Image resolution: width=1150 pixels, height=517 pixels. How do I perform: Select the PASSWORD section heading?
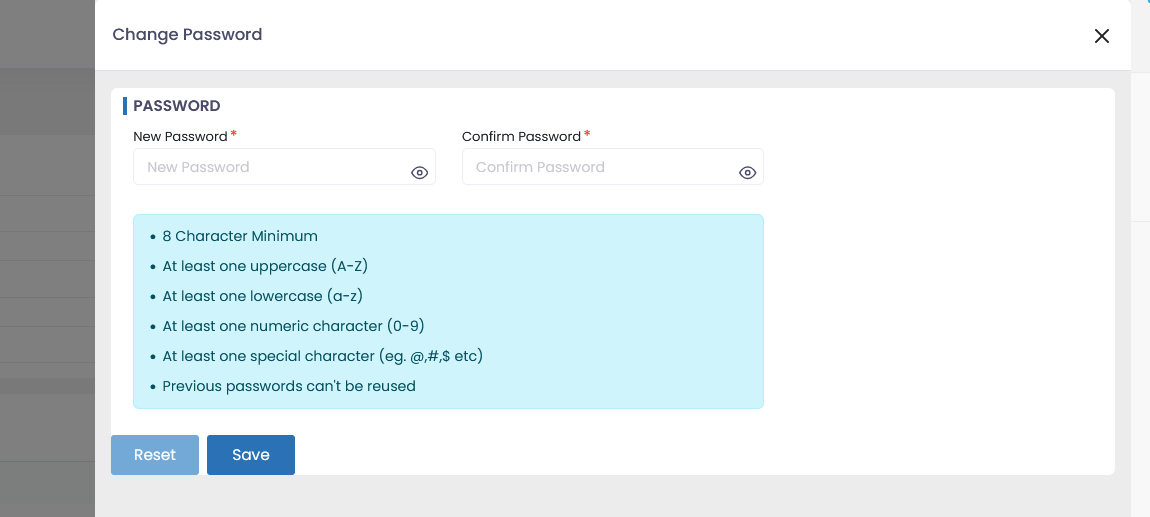[176, 106]
